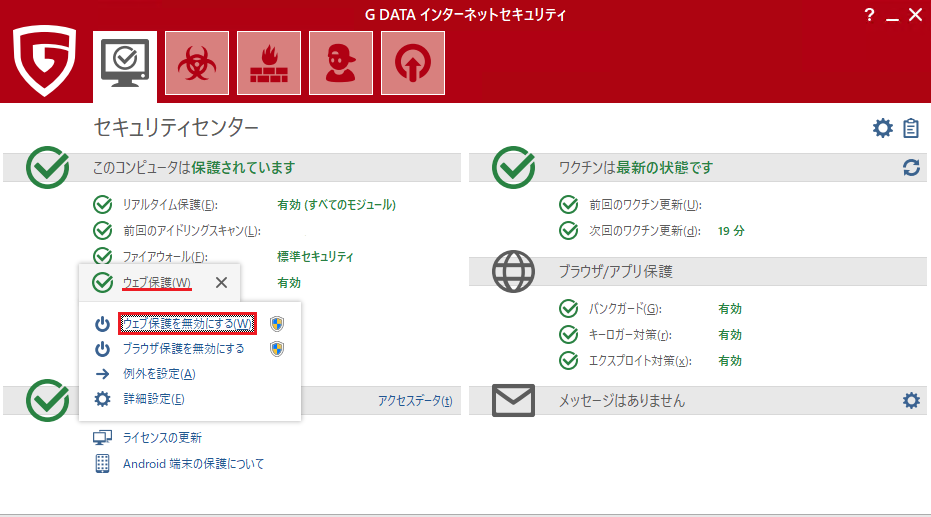Click arrow icon beside 例外を設定

click(x=102, y=374)
